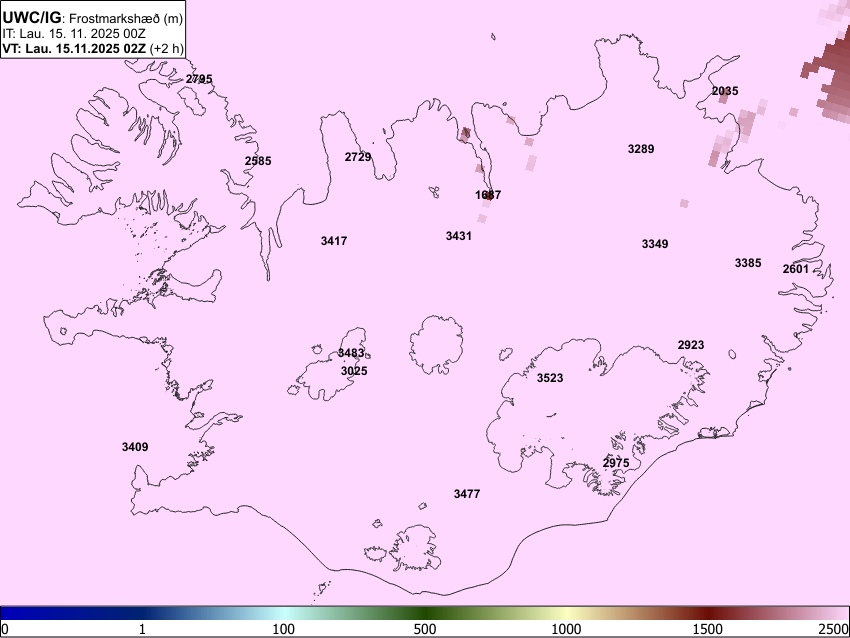
Task: Select the 3289 value label
Action: coord(641,149)
